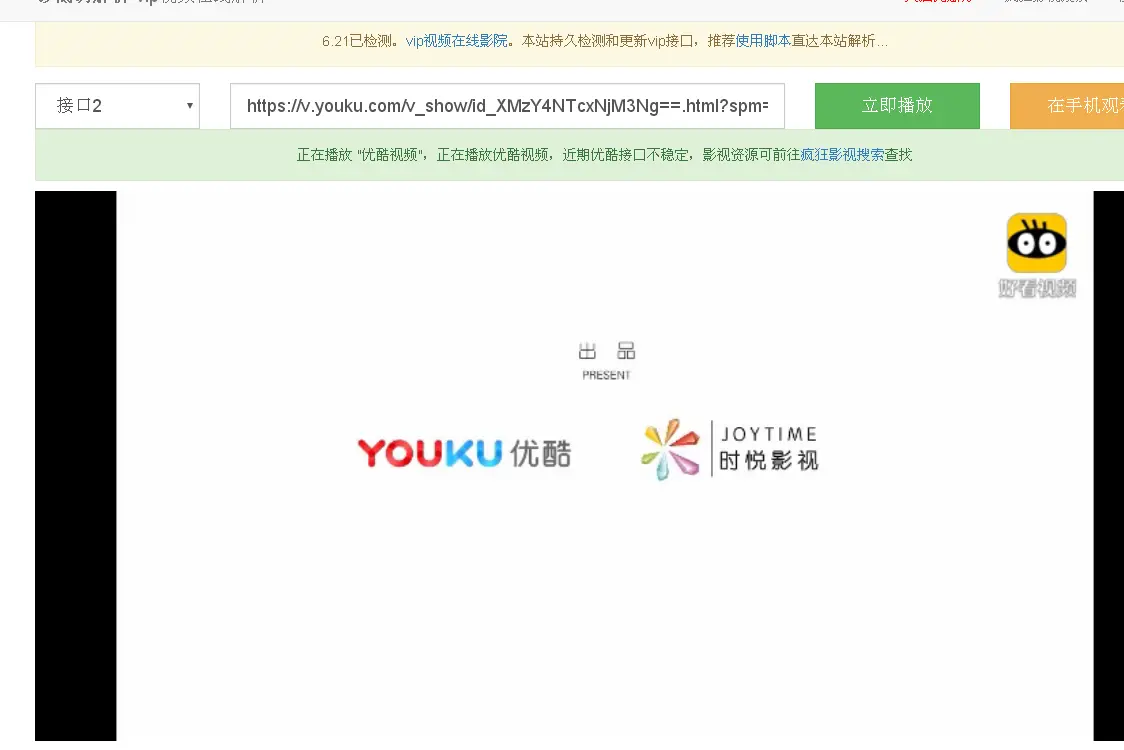Click the green 立即播放 button
Image resolution: width=1124 pixels, height=750 pixels.
point(897,106)
